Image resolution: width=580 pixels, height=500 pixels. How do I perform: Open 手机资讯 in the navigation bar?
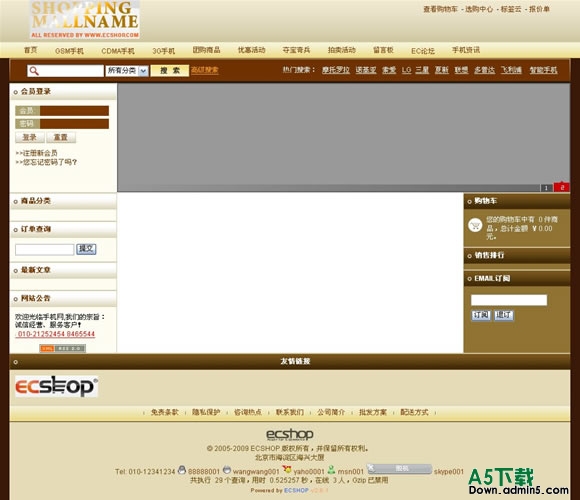pos(466,50)
